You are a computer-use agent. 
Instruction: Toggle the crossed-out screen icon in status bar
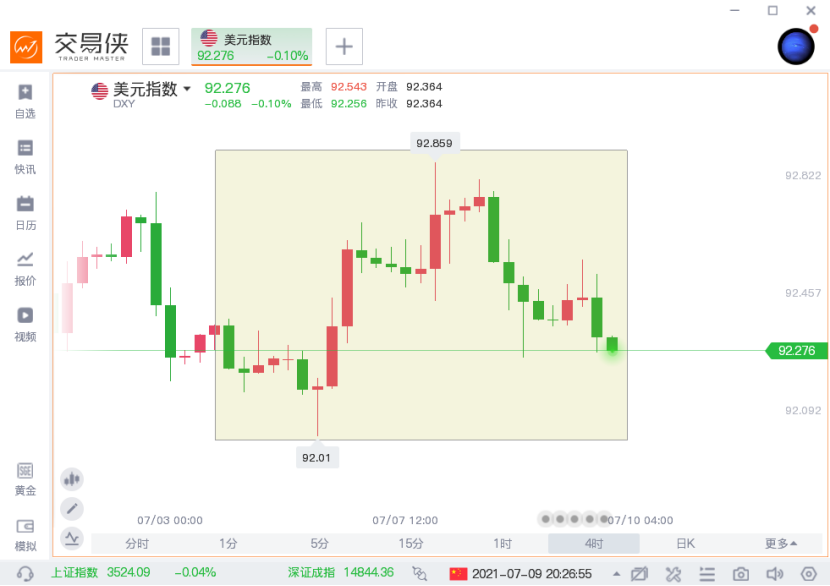pyautogui.click(x=639, y=574)
